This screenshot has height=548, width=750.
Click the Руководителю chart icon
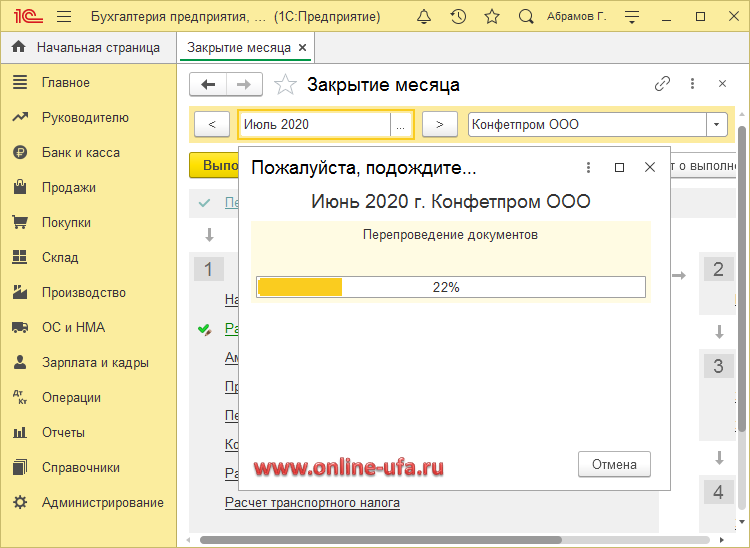[20, 117]
